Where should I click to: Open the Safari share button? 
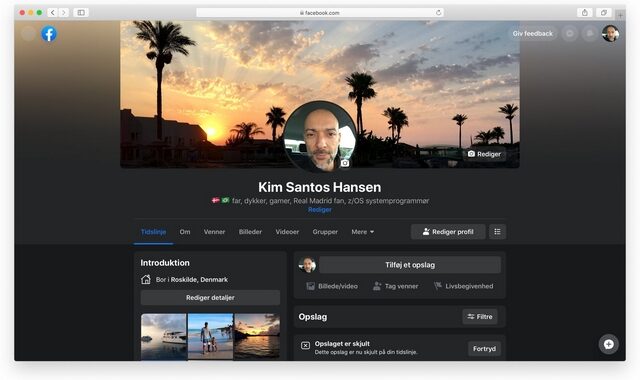tap(584, 13)
